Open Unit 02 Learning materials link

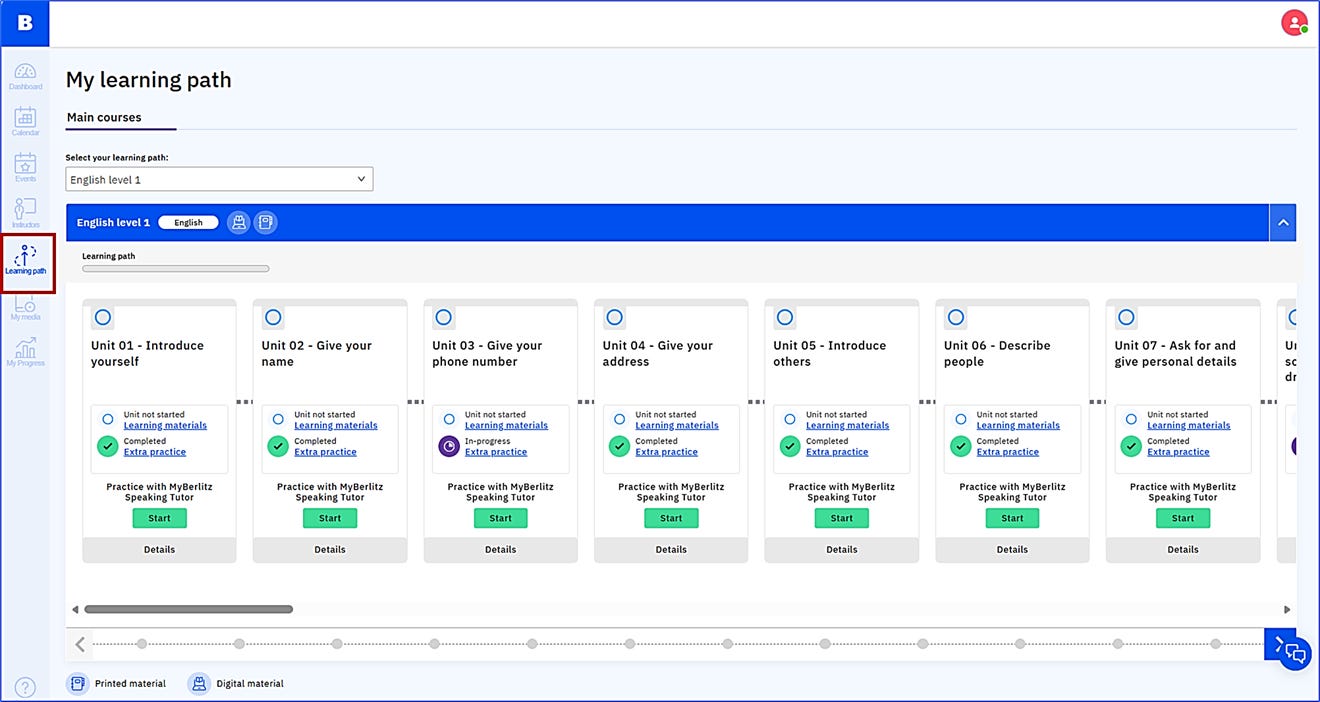pyautogui.click(x=335, y=426)
